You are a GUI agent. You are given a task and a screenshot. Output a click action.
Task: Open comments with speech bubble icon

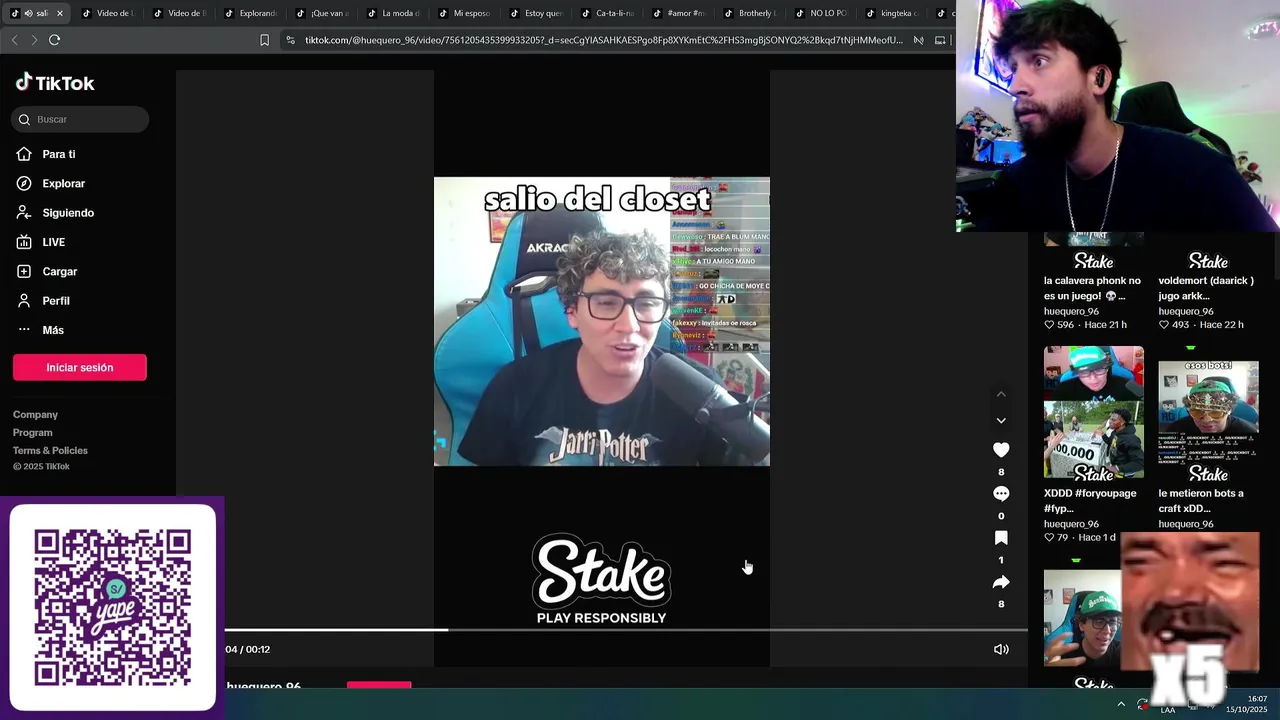(1001, 494)
